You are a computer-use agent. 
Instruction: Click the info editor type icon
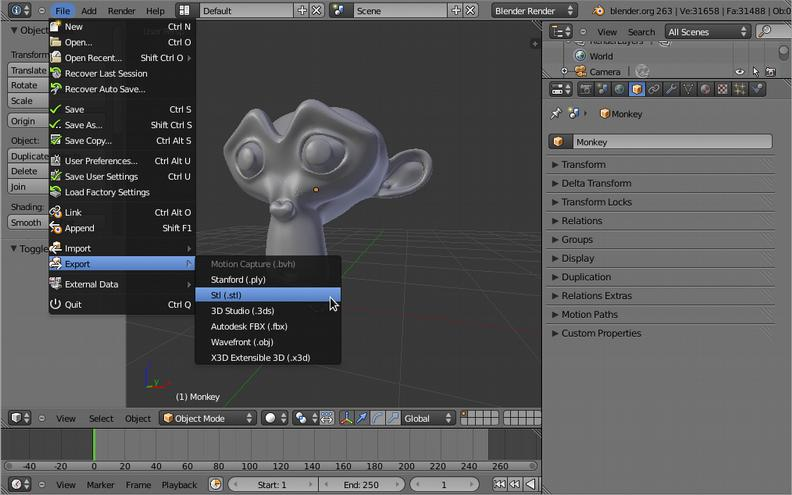click(x=20, y=11)
